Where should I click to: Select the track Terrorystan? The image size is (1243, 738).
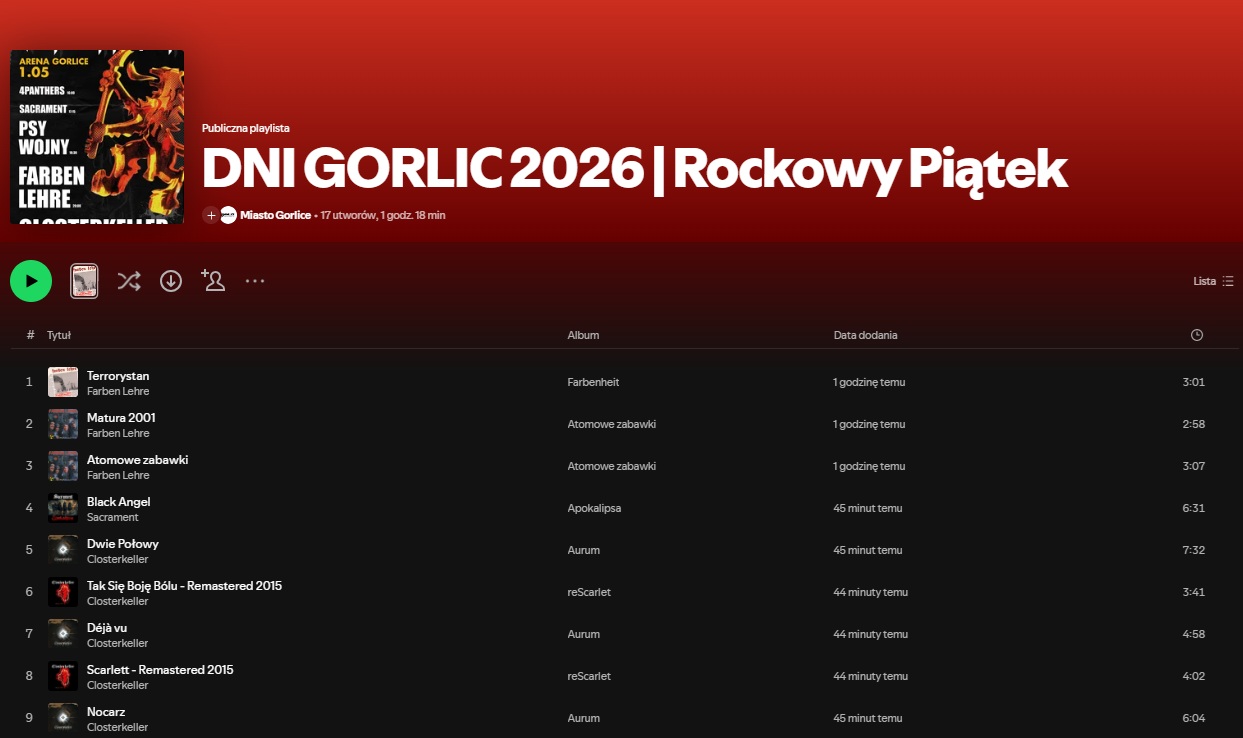coord(118,376)
